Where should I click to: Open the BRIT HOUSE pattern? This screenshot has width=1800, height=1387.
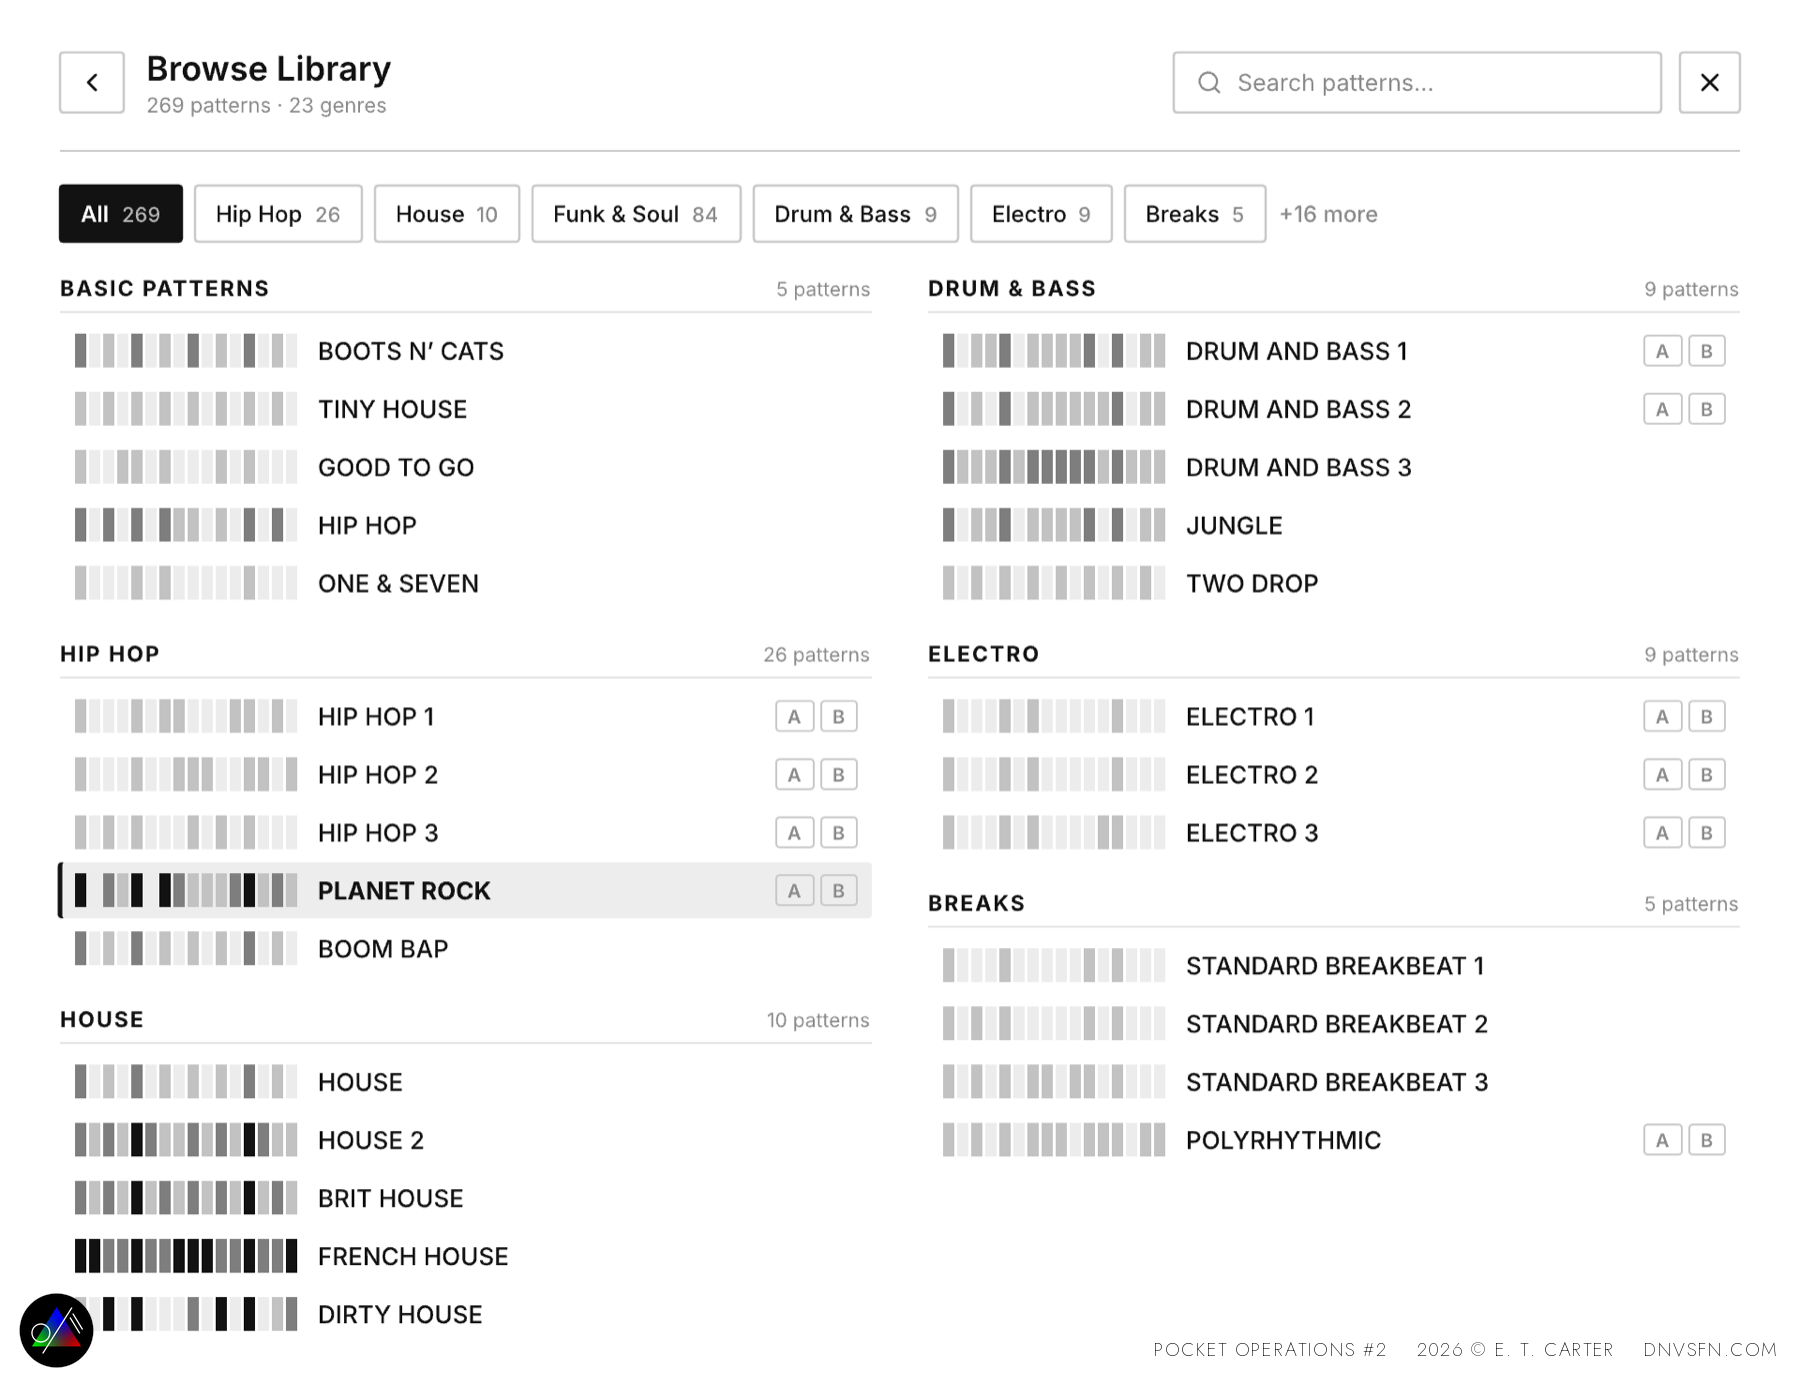(x=465, y=1198)
